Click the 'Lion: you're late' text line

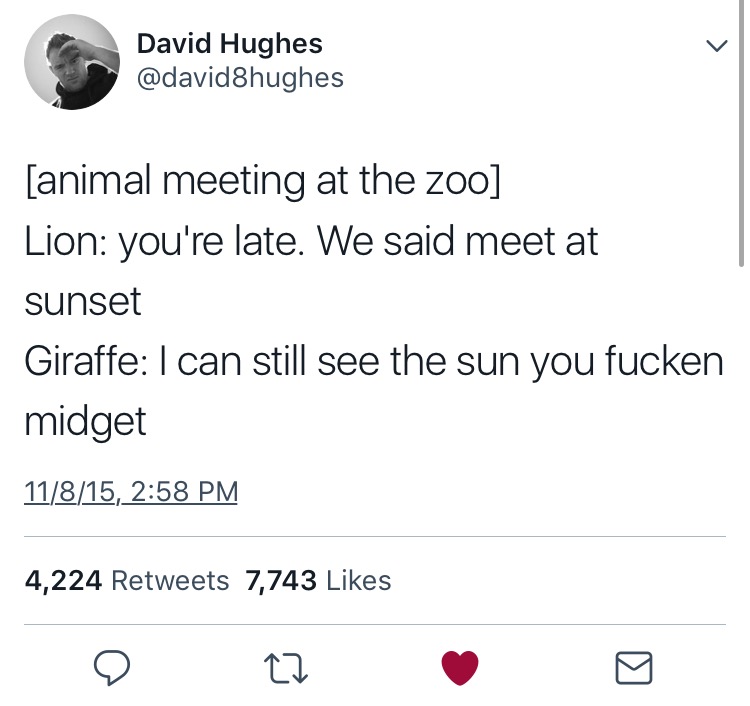click(310, 241)
